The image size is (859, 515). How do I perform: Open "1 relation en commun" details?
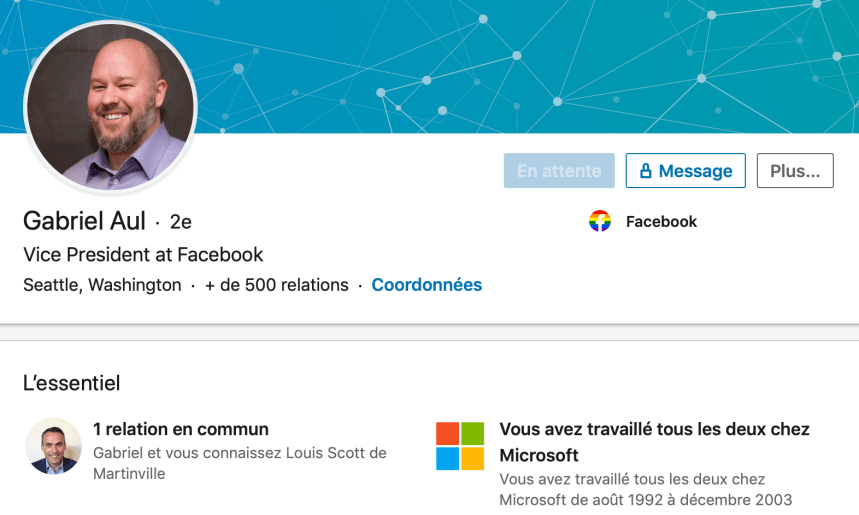pyautogui.click(x=181, y=429)
